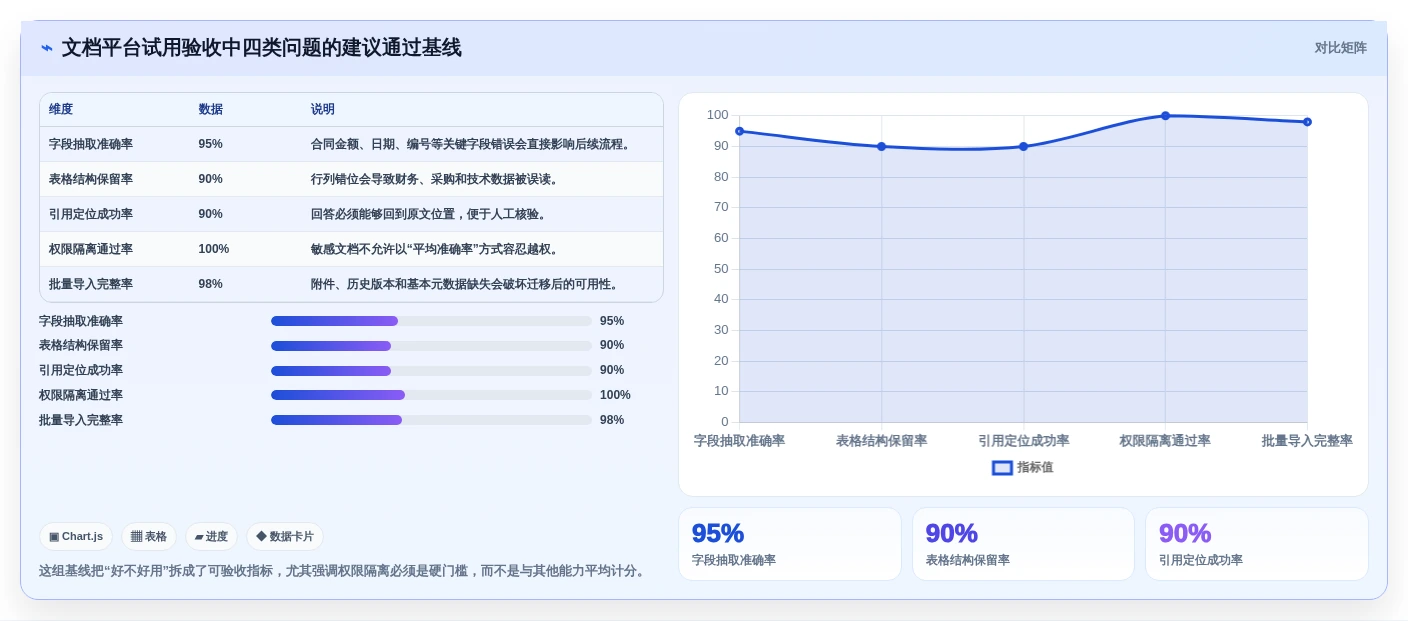Click the 100% value in the table
This screenshot has width=1408, height=621.
point(213,250)
